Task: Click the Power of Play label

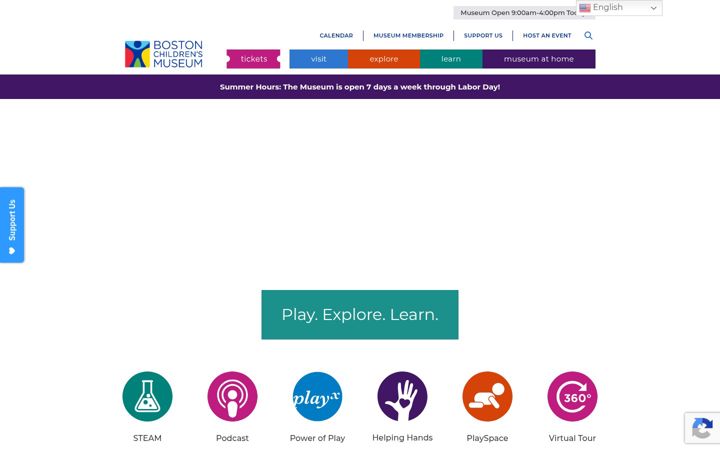Action: pos(317,438)
